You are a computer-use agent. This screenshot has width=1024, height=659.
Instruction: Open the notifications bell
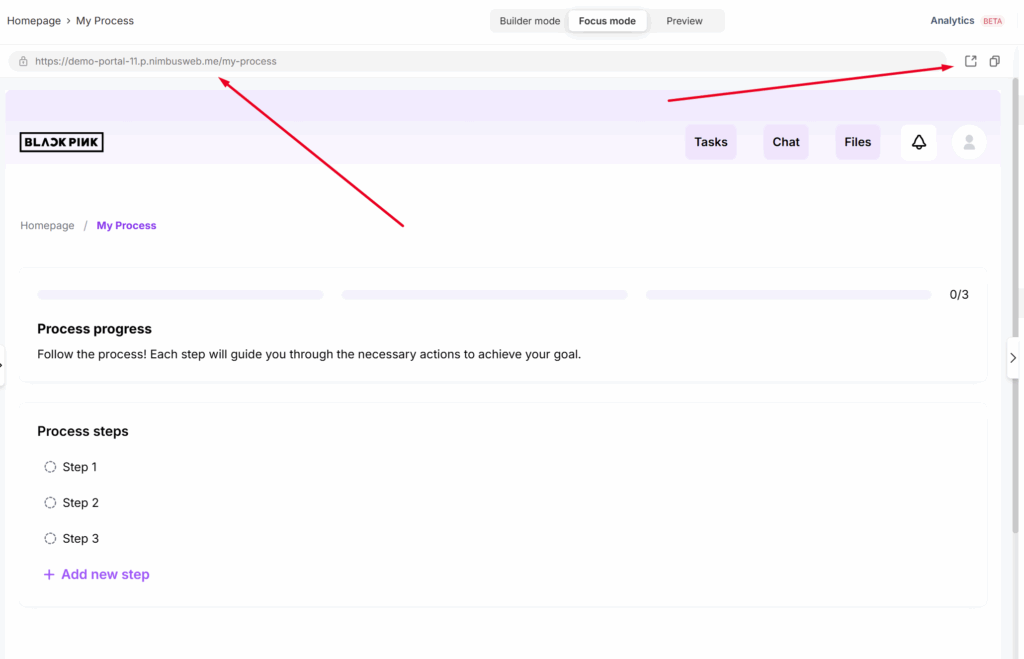coord(919,142)
